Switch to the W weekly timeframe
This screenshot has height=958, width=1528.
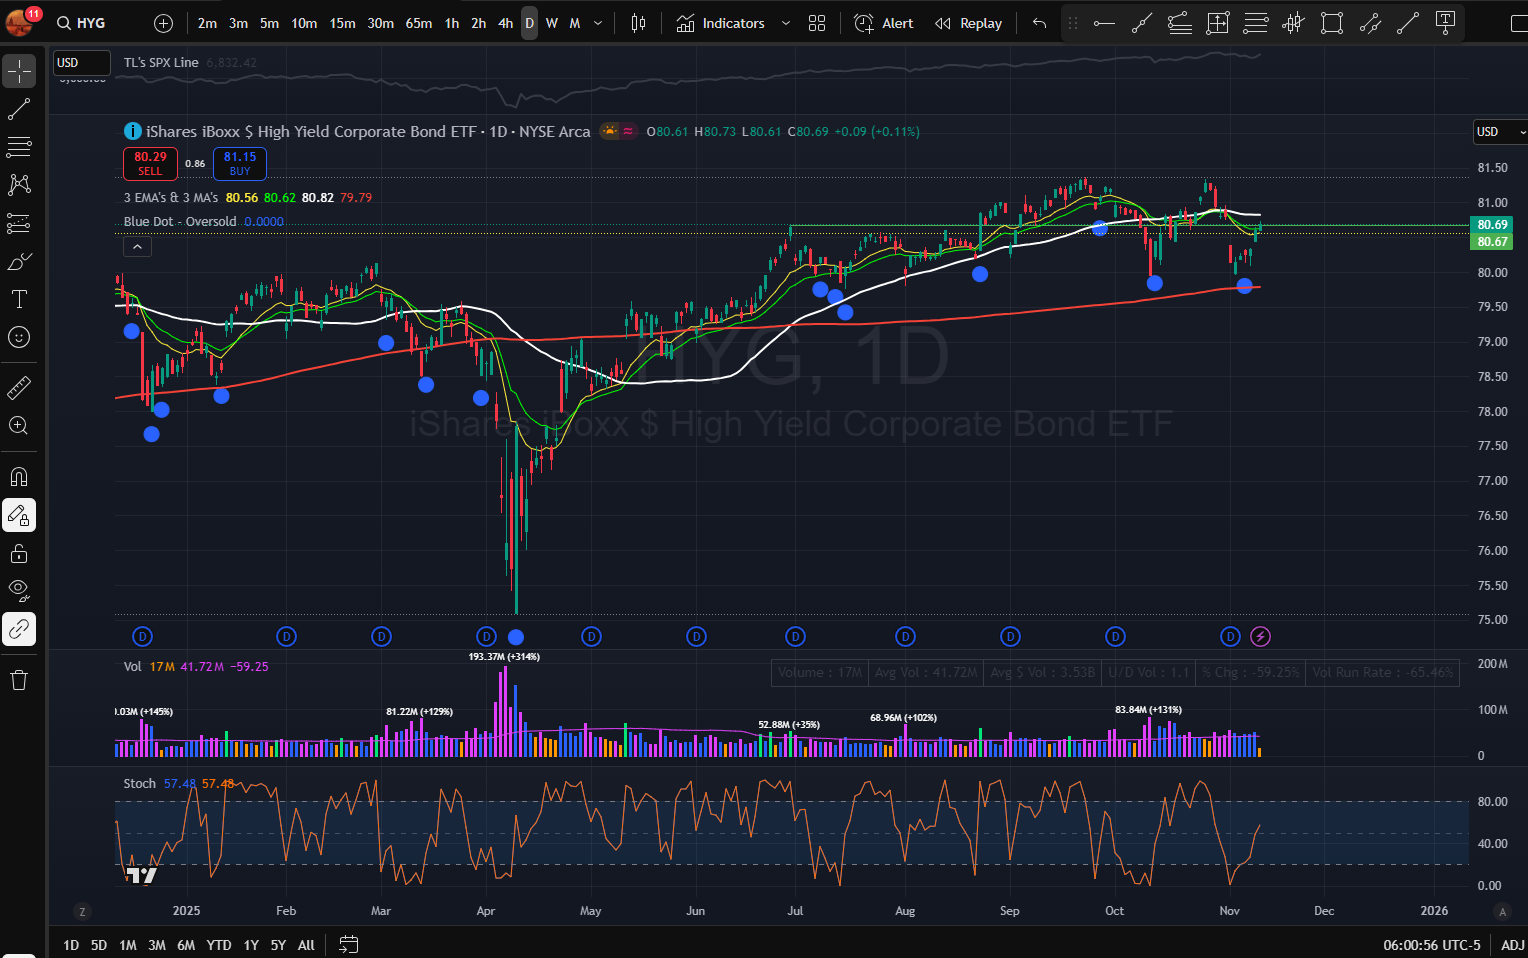pos(551,23)
